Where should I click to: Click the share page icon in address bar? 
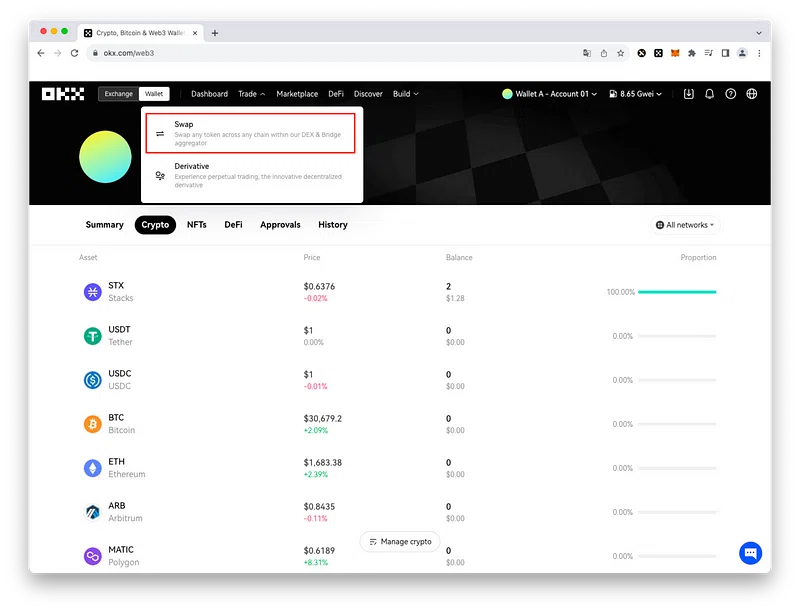pos(604,53)
